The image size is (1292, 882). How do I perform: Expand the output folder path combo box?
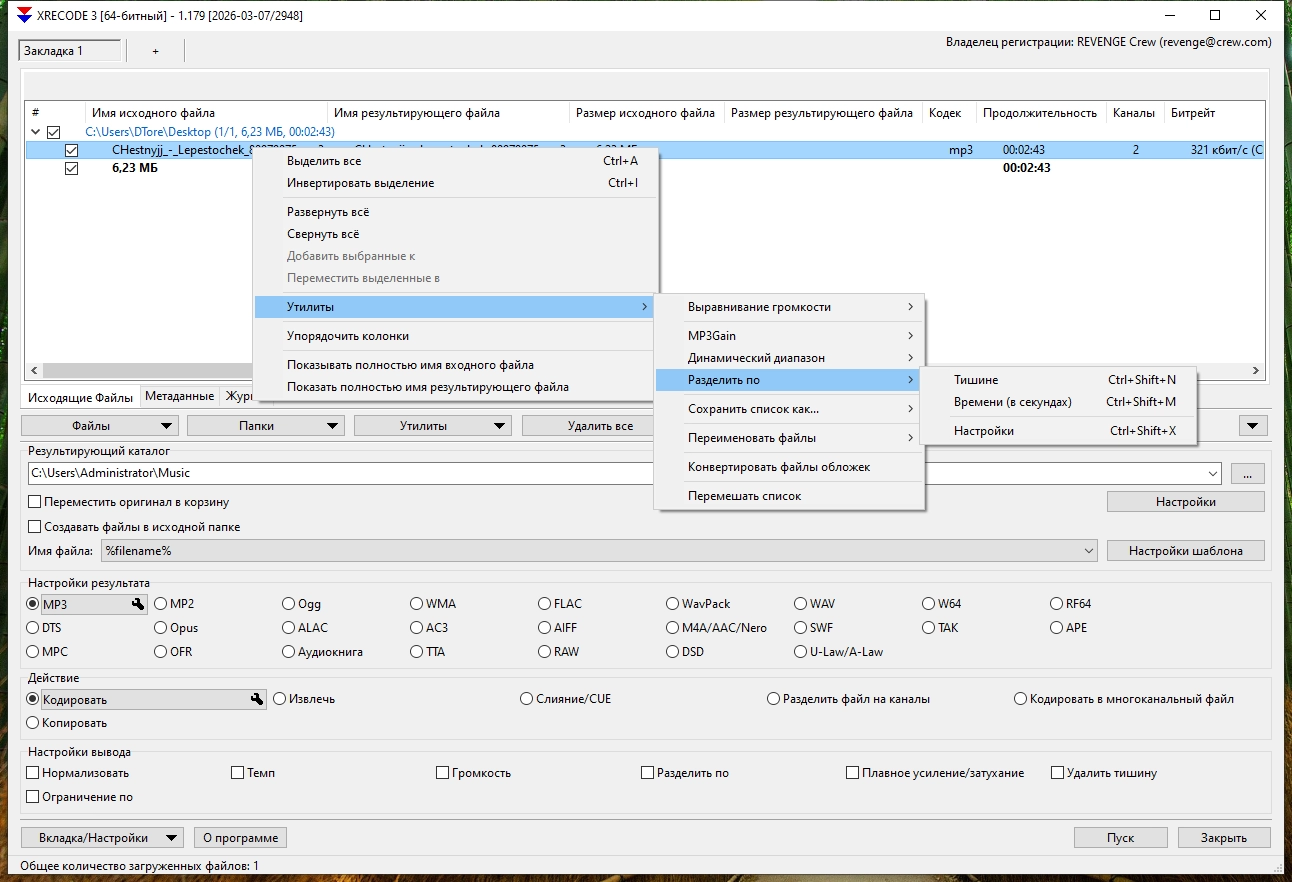tap(1213, 473)
